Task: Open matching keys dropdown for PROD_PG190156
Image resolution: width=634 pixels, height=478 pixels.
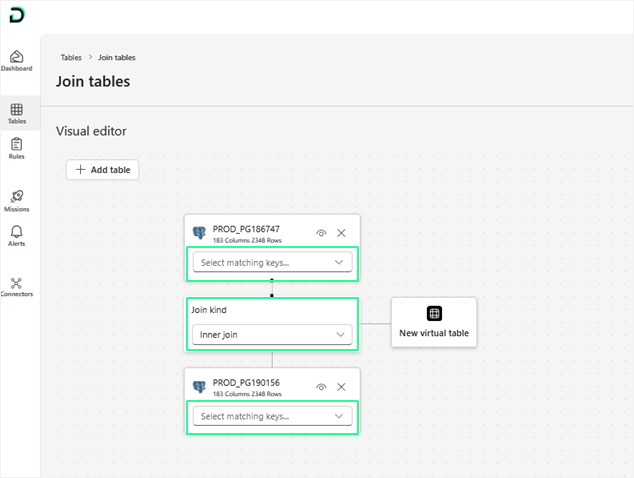Action: pos(273,416)
